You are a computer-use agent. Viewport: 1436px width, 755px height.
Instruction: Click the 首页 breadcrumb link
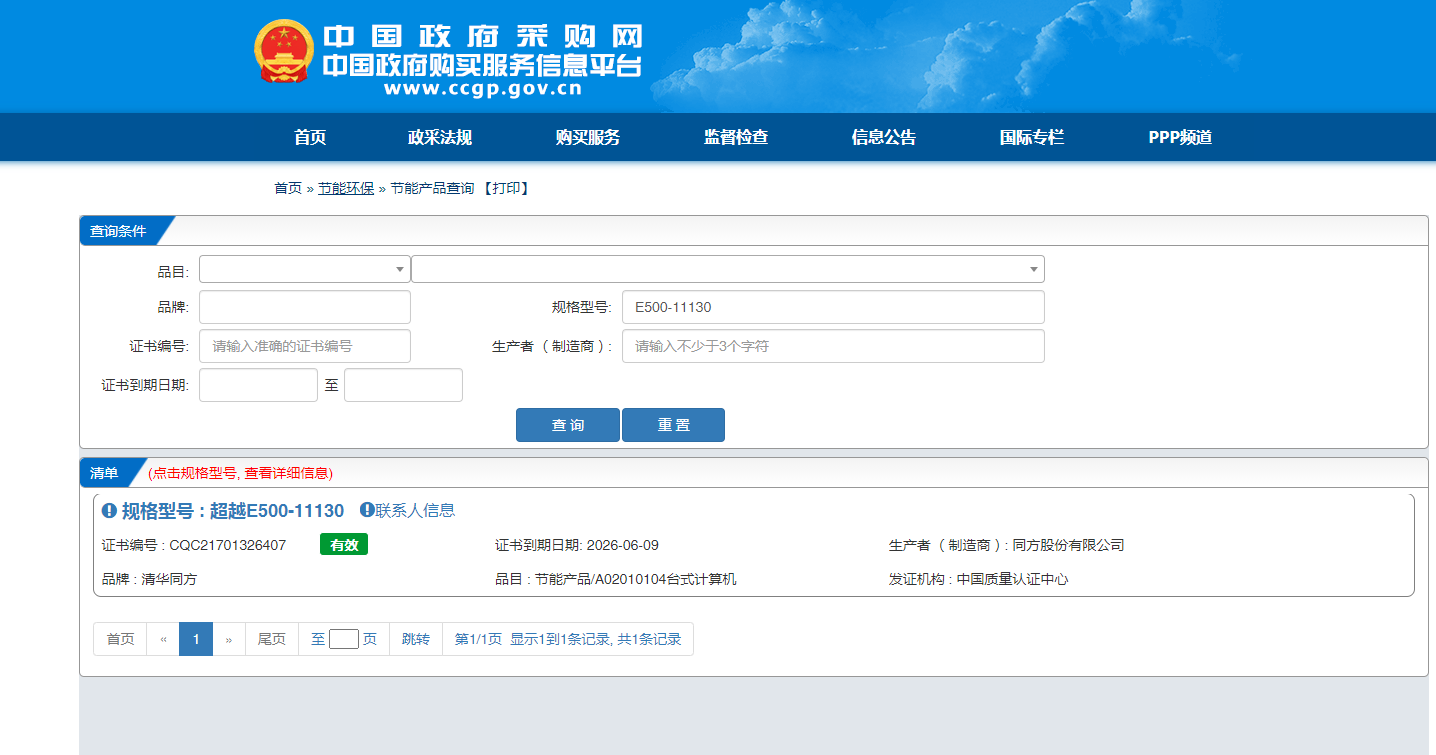click(x=288, y=188)
